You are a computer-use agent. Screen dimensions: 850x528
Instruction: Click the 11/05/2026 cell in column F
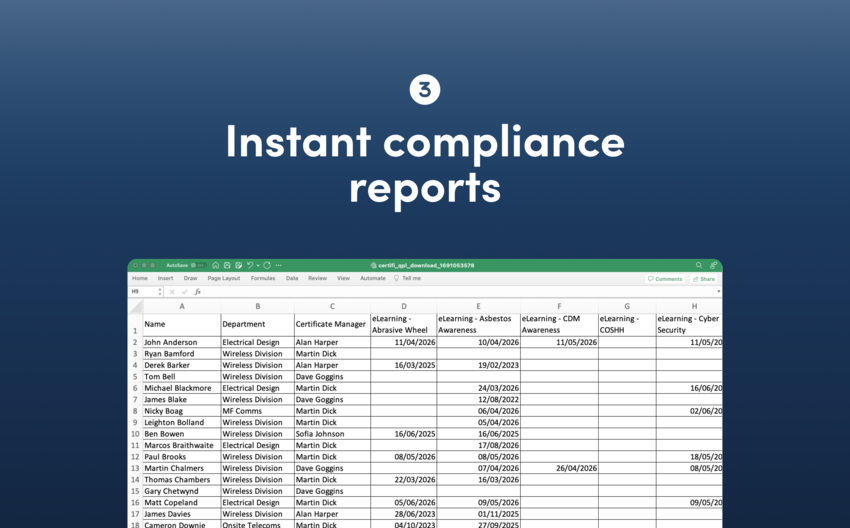pos(559,343)
